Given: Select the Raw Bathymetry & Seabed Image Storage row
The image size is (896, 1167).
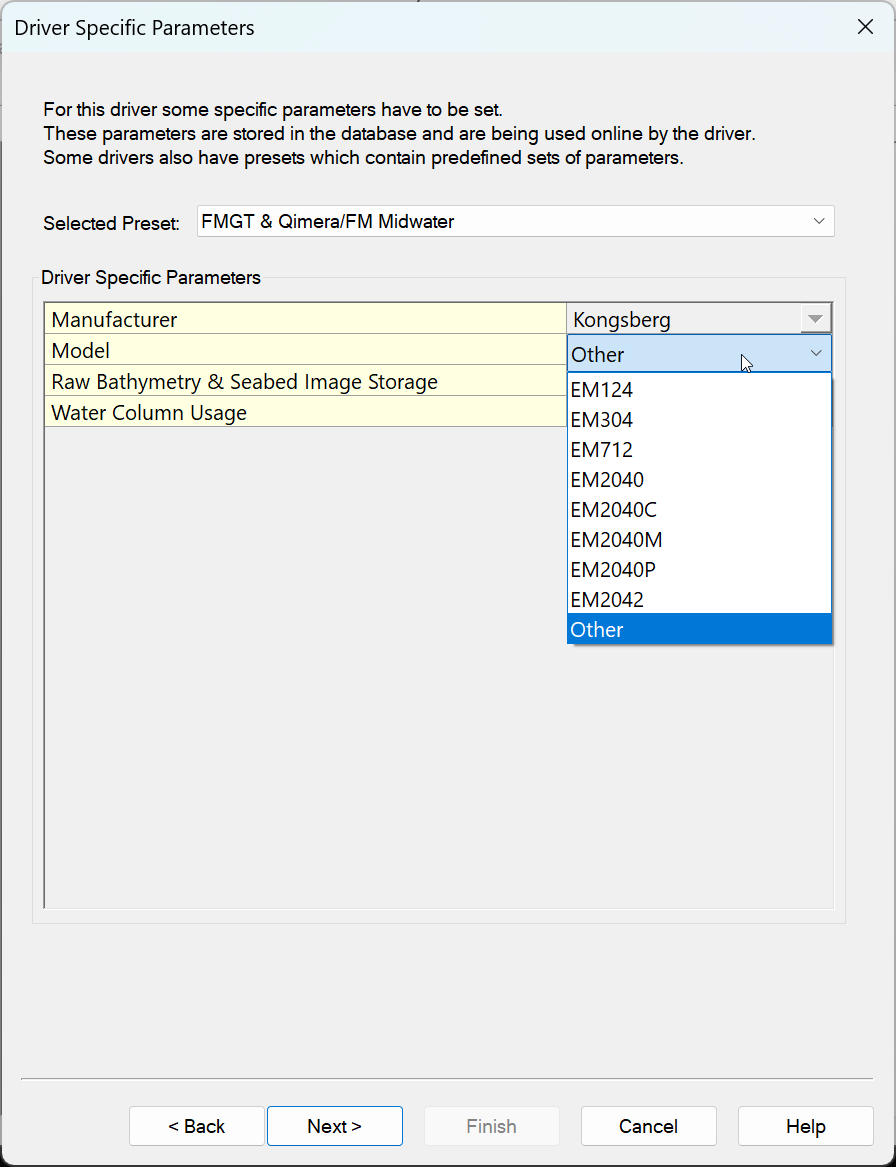Looking at the screenshot, I should pyautogui.click(x=305, y=382).
